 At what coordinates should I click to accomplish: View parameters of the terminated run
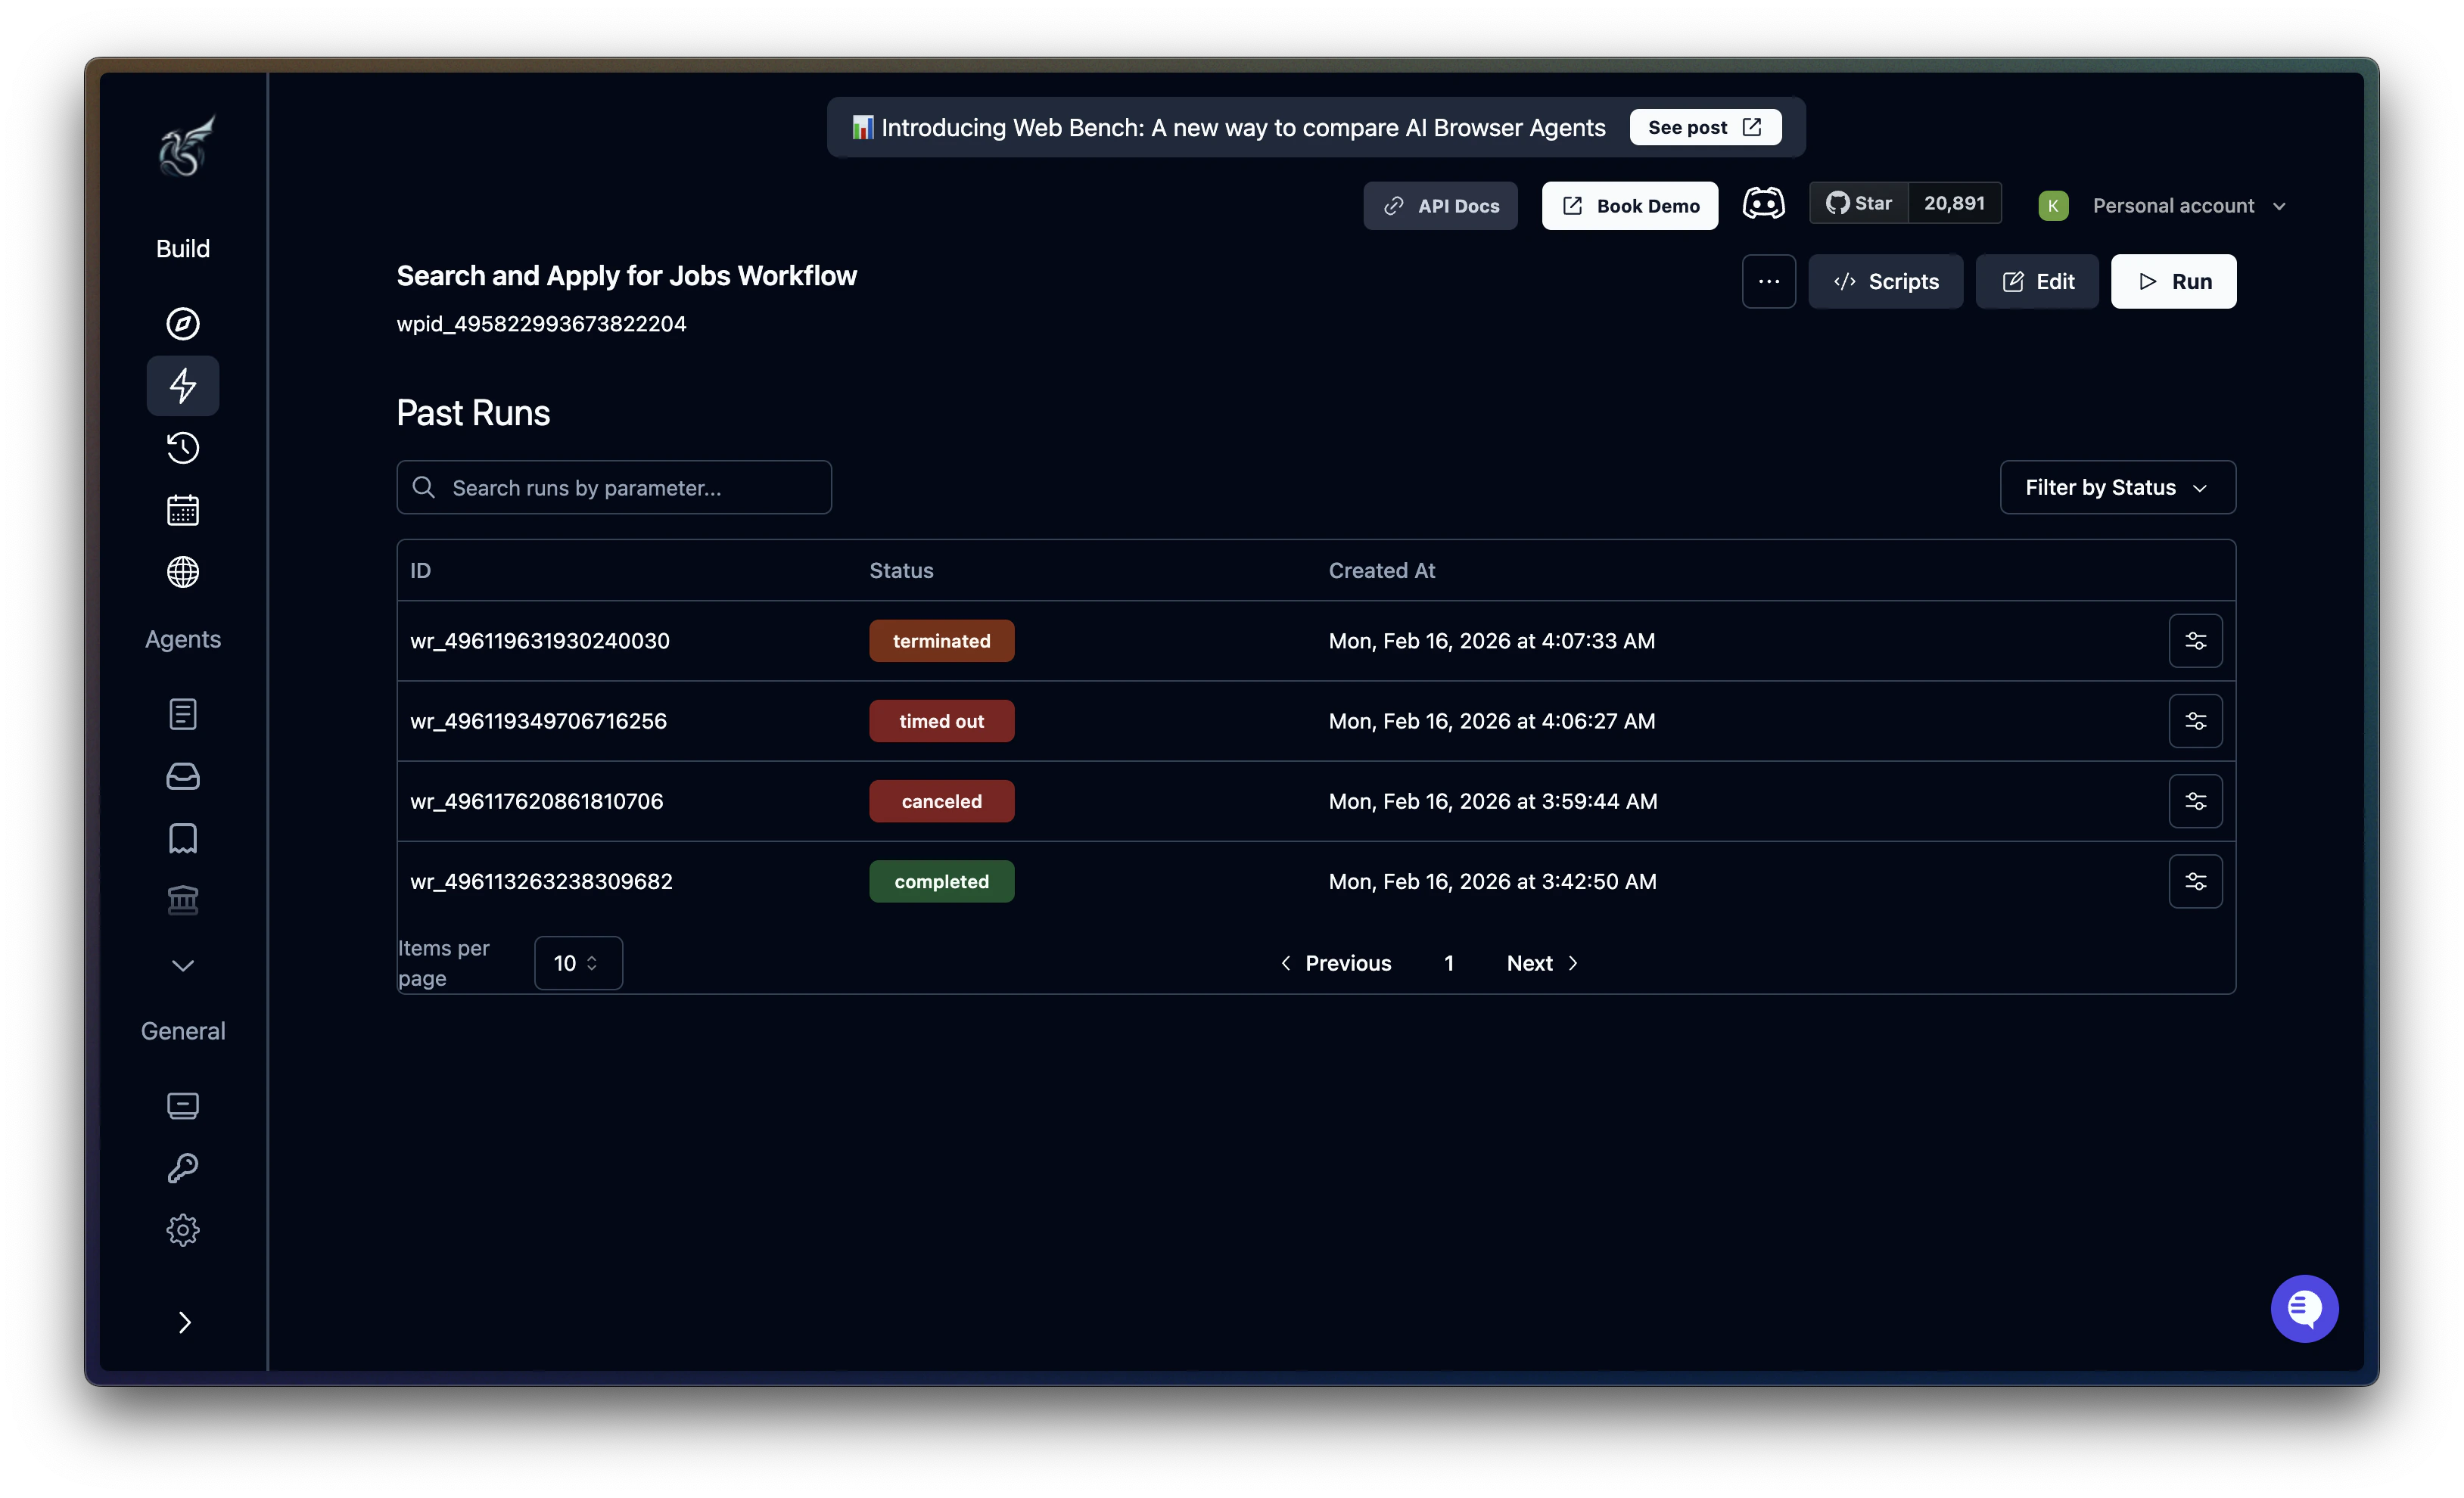(2196, 640)
